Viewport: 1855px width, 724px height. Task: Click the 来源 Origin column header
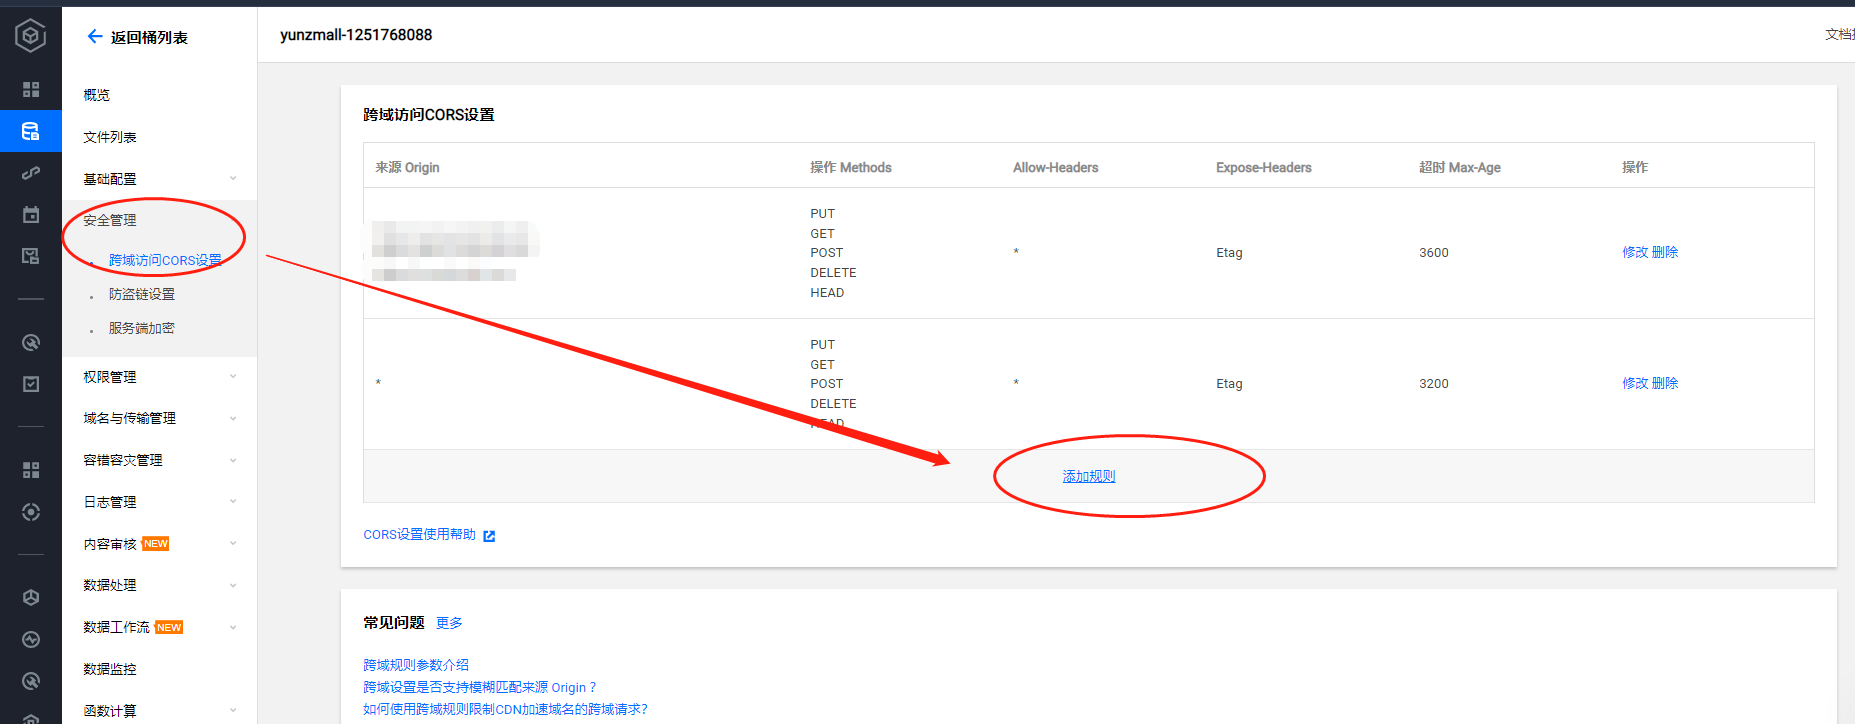tap(407, 167)
